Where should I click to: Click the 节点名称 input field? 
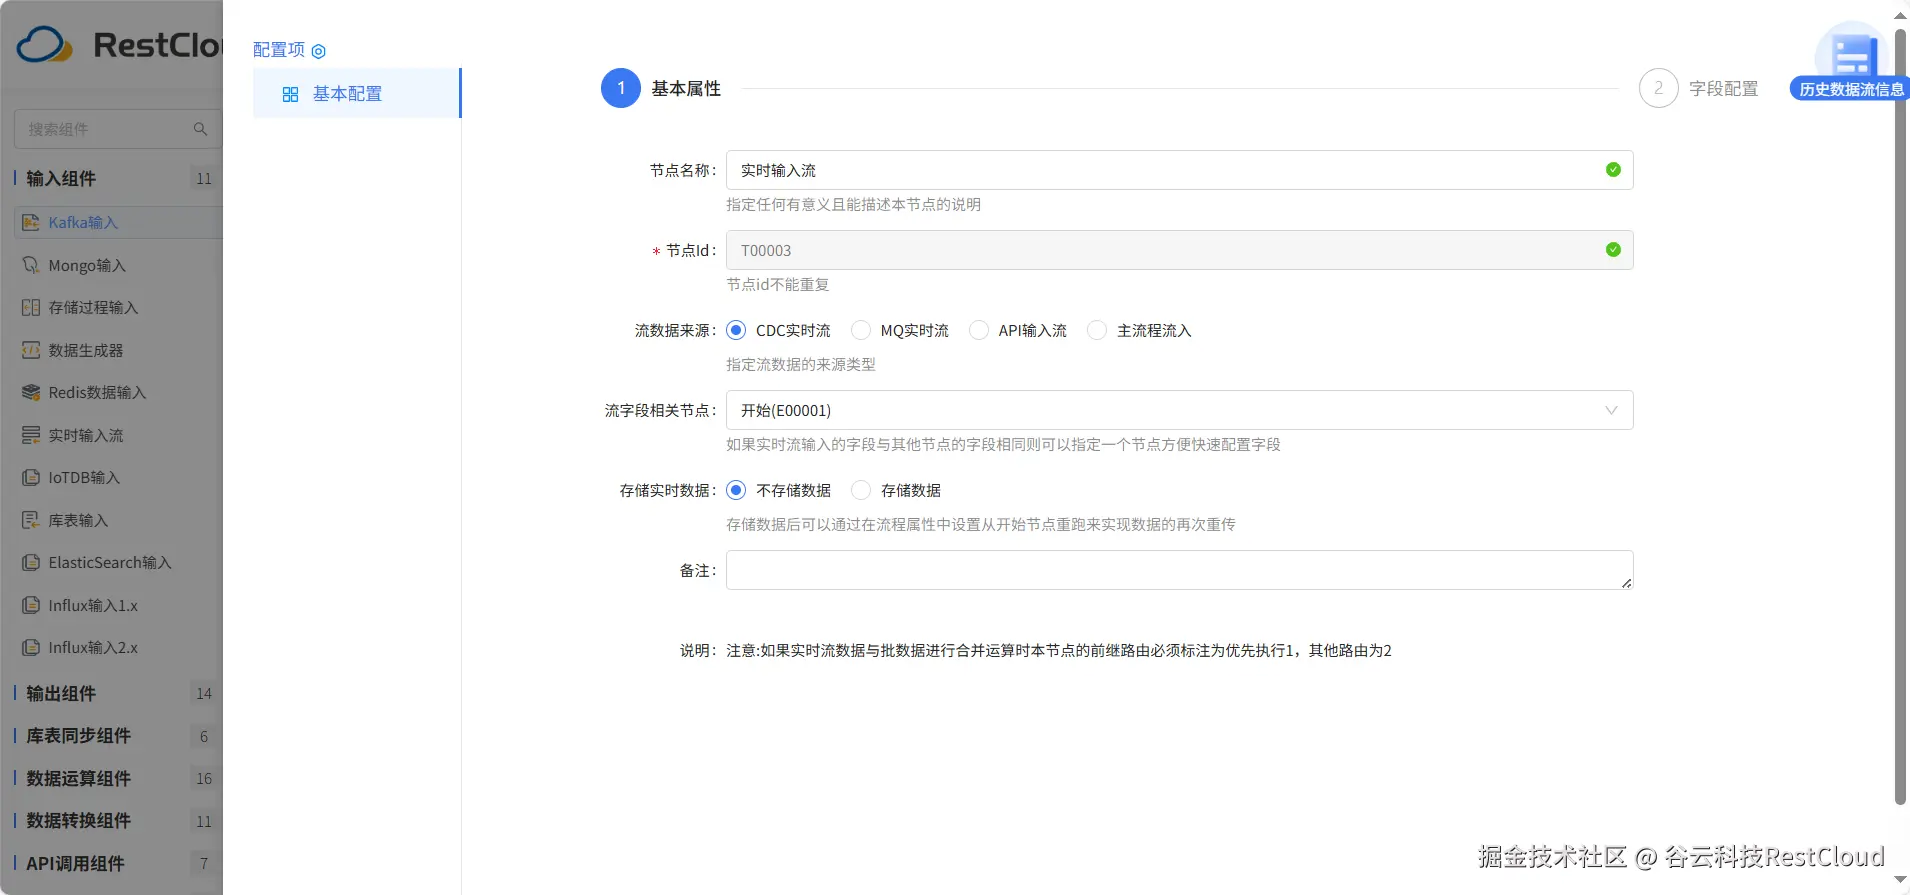click(x=1180, y=170)
